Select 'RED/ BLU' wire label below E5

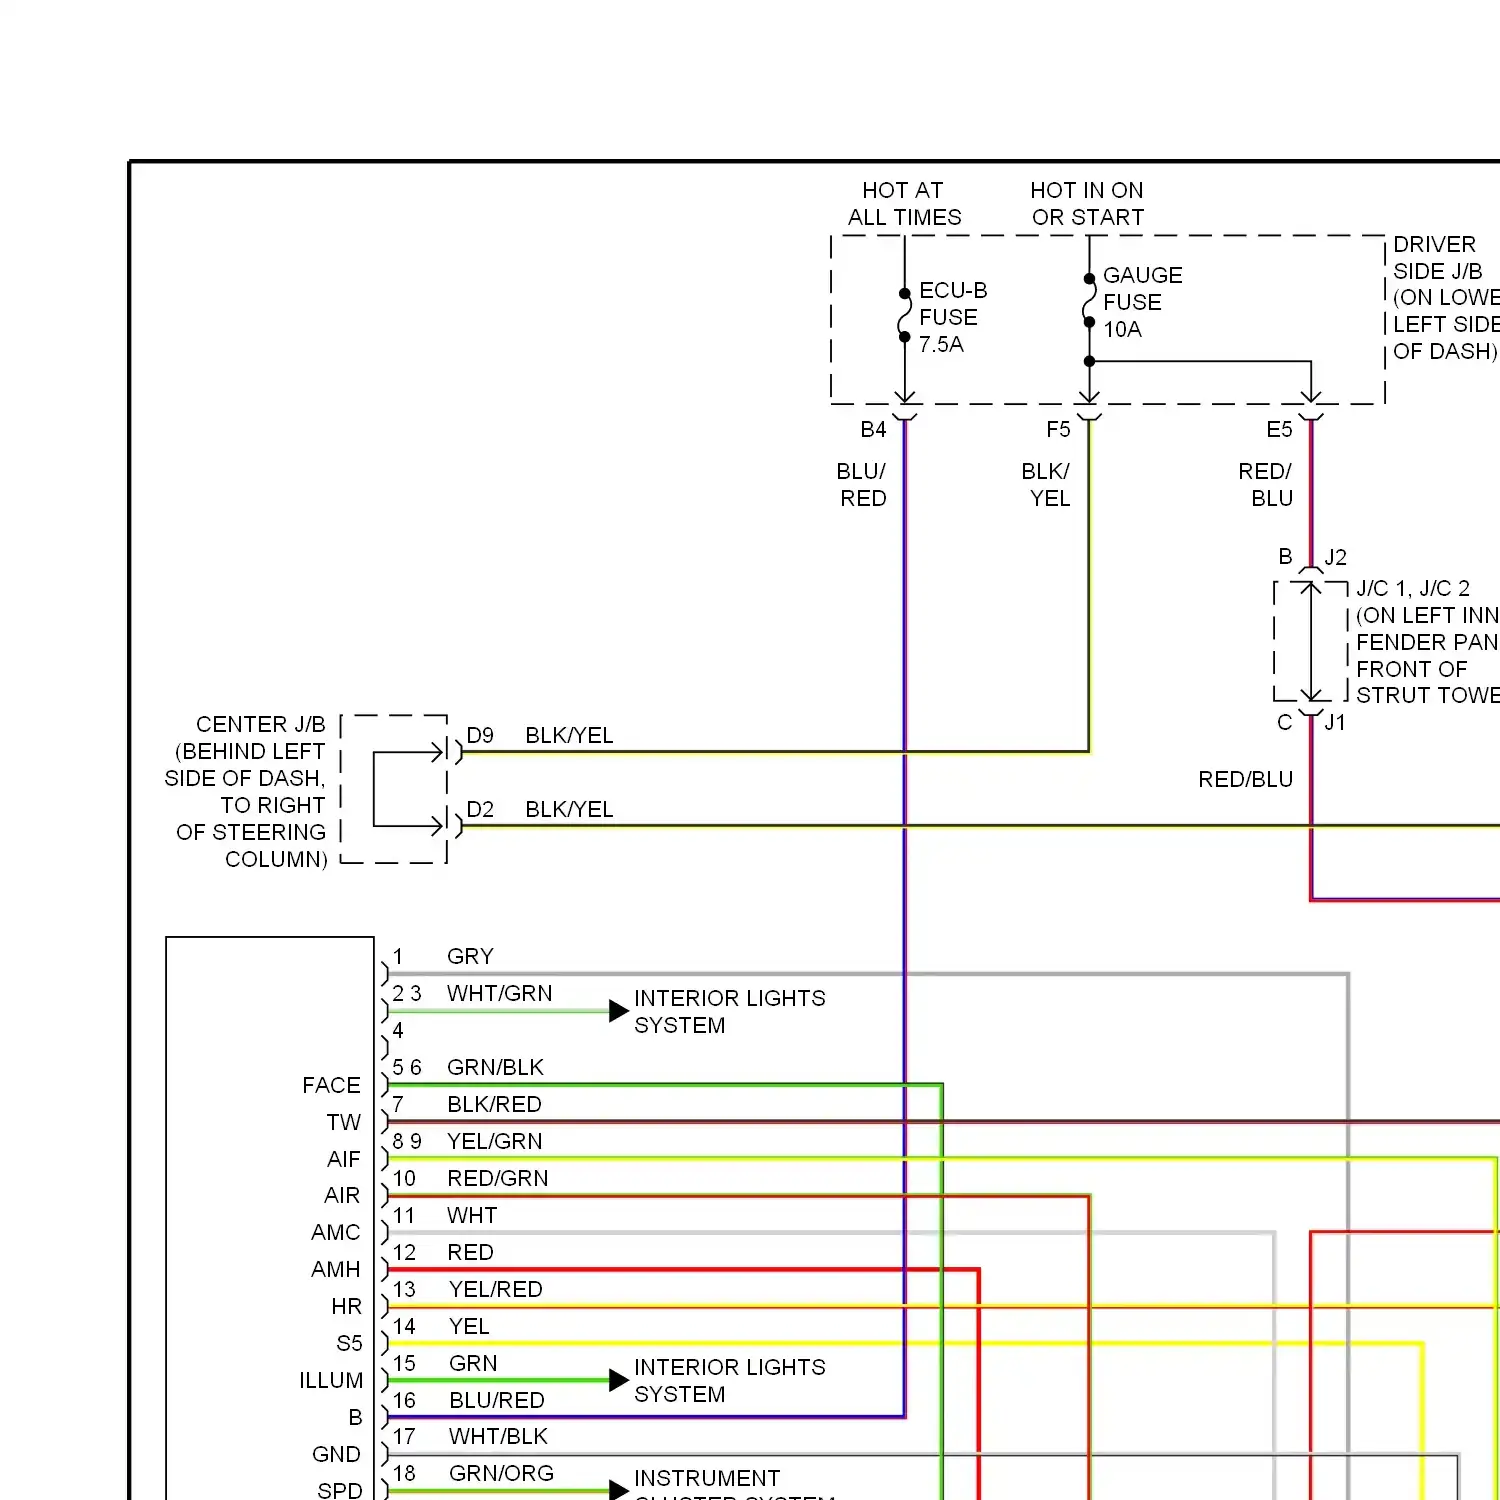coord(1266,485)
